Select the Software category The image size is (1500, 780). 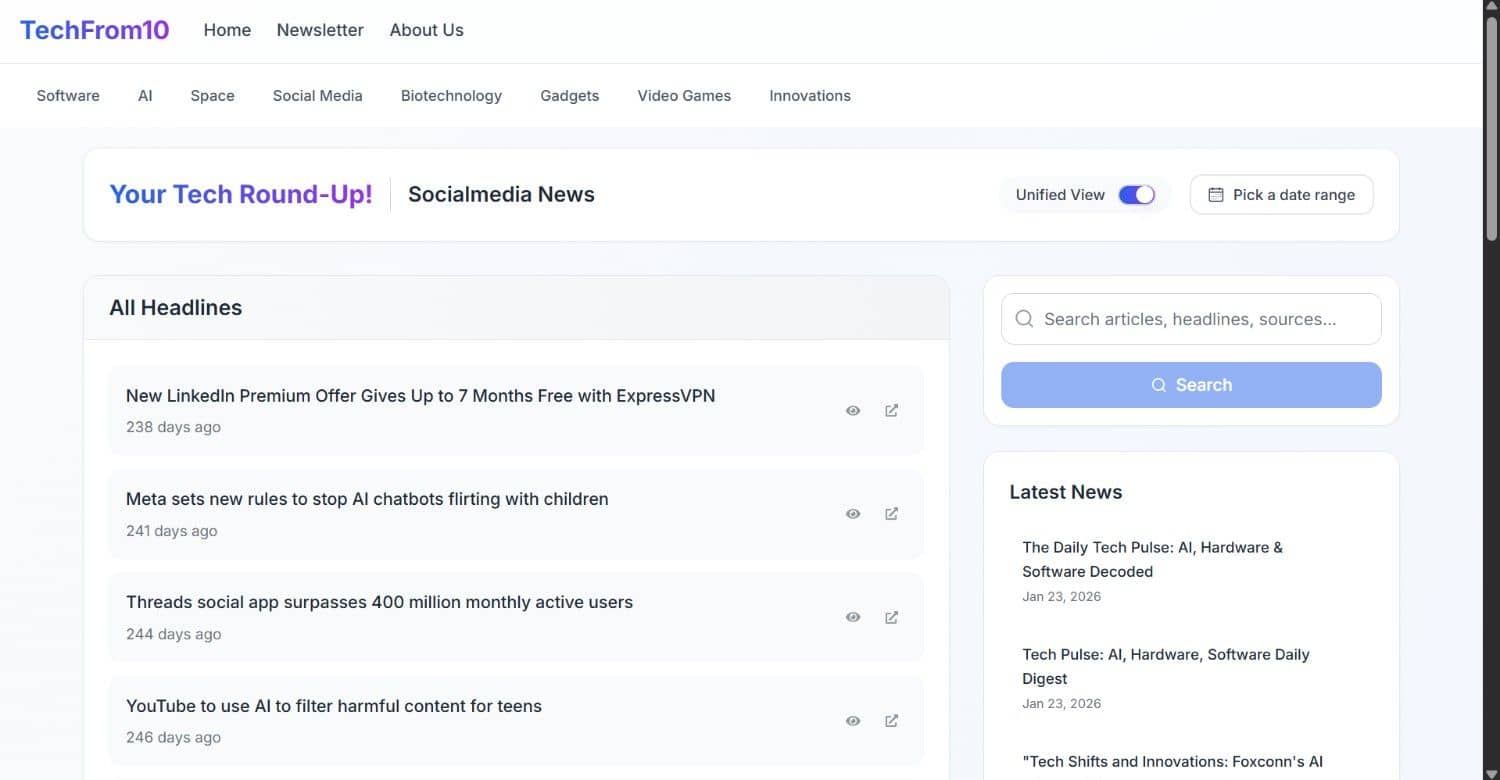tap(68, 96)
